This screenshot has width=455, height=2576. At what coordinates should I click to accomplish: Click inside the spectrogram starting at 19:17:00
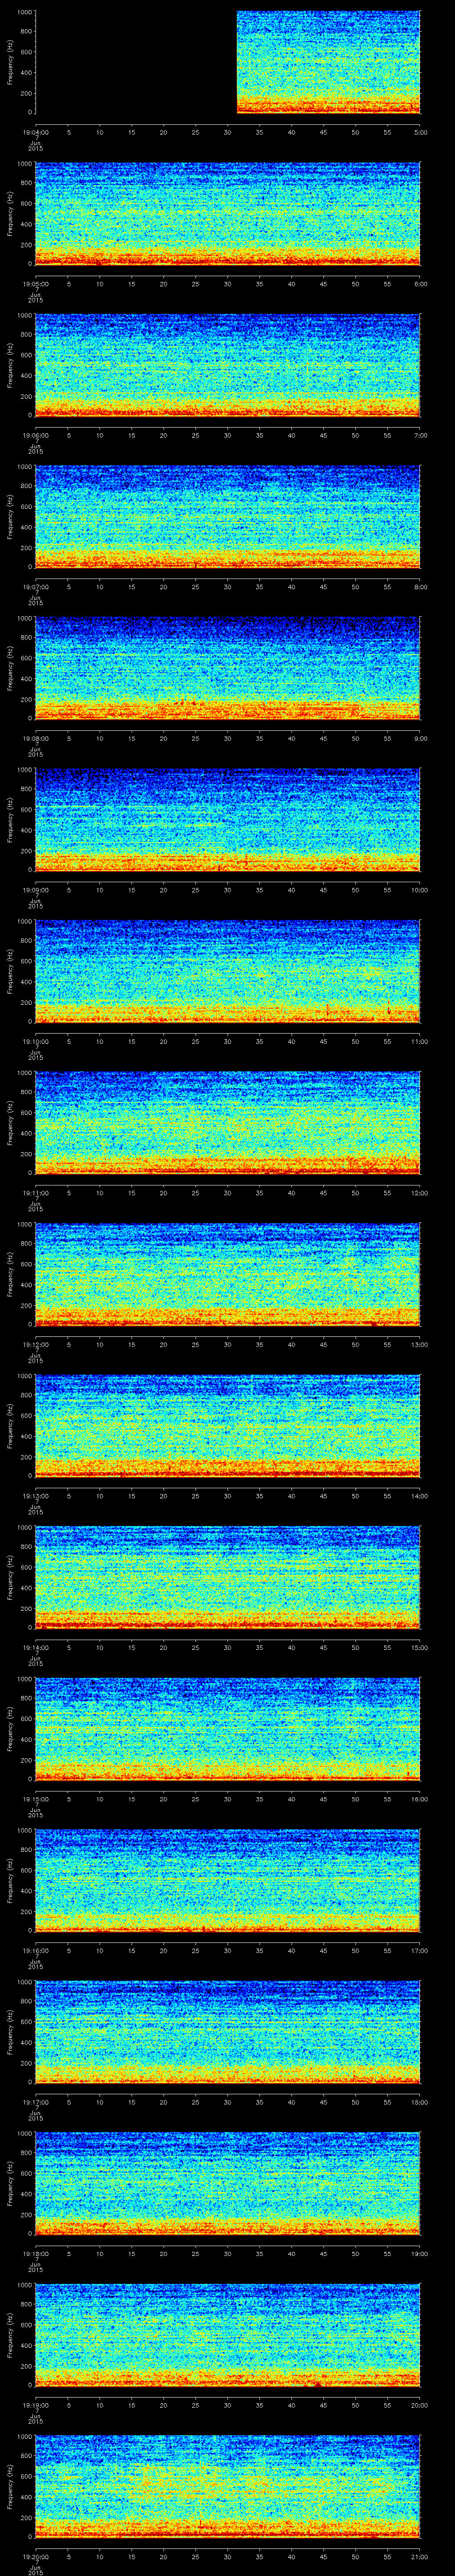[228, 2032]
